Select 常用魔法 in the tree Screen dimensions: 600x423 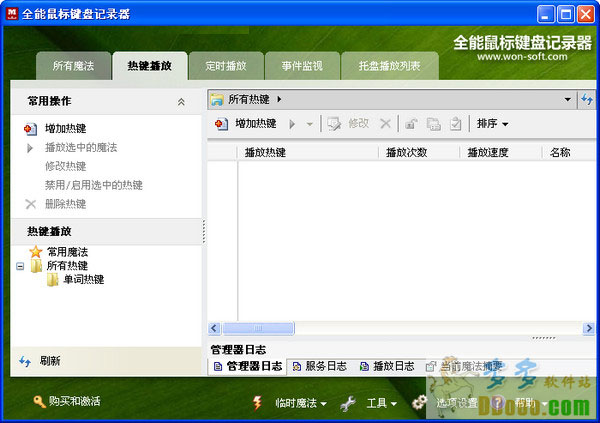[67, 252]
